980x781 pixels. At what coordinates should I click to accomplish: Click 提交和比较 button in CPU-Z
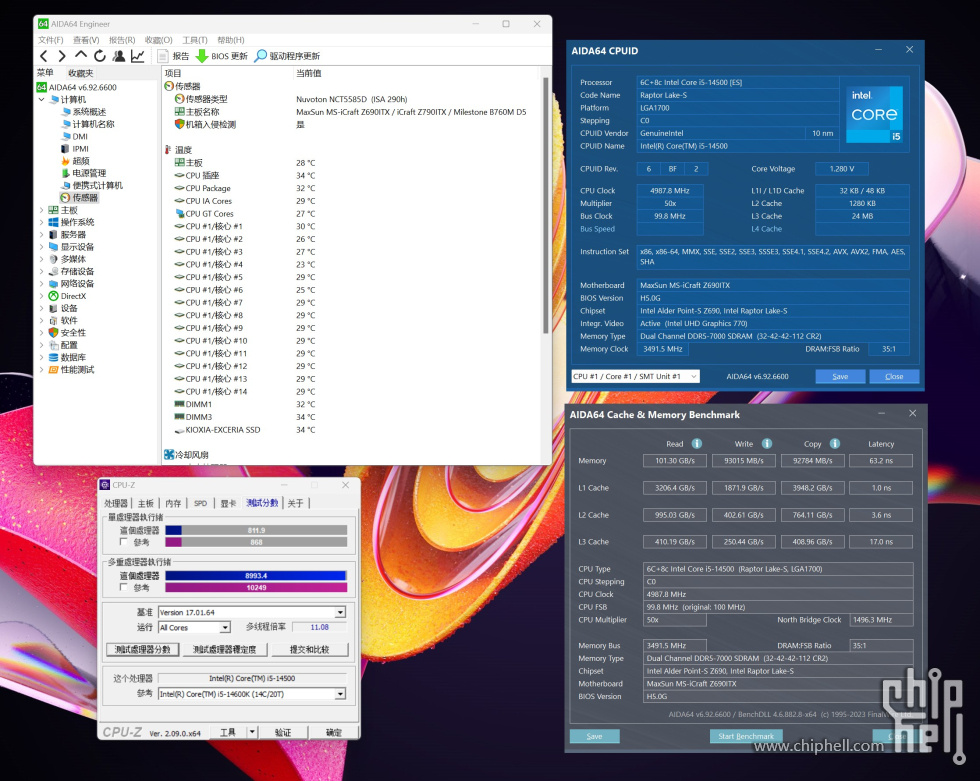309,650
